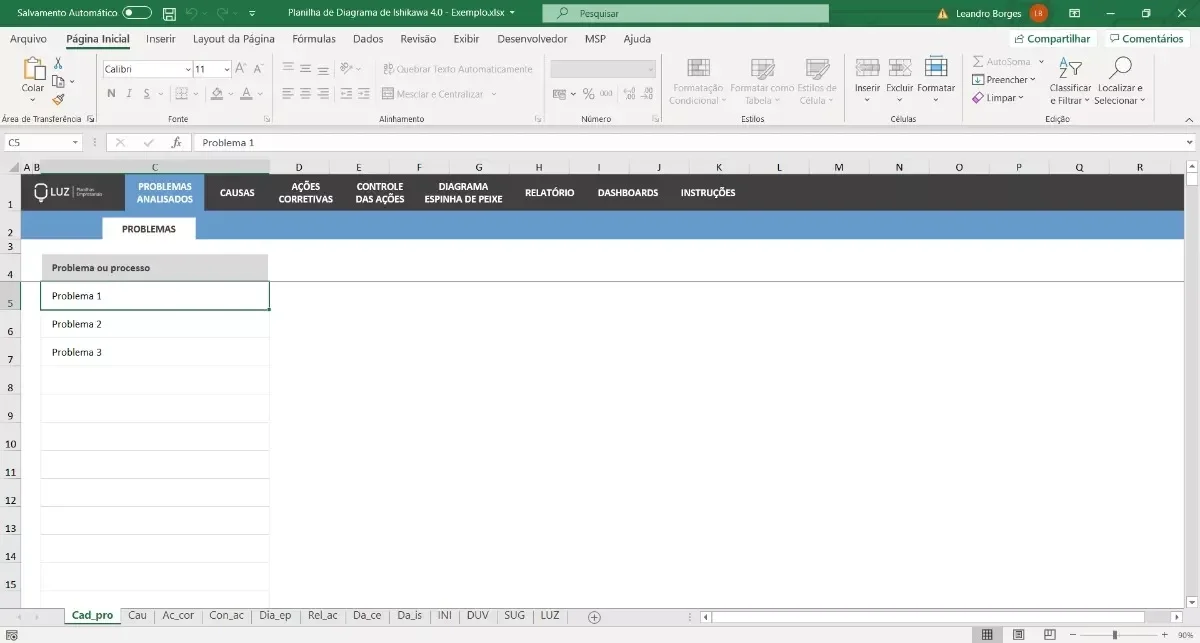The image size is (1200, 643).
Task: Decrease font size with smaller A icon
Action: click(256, 69)
